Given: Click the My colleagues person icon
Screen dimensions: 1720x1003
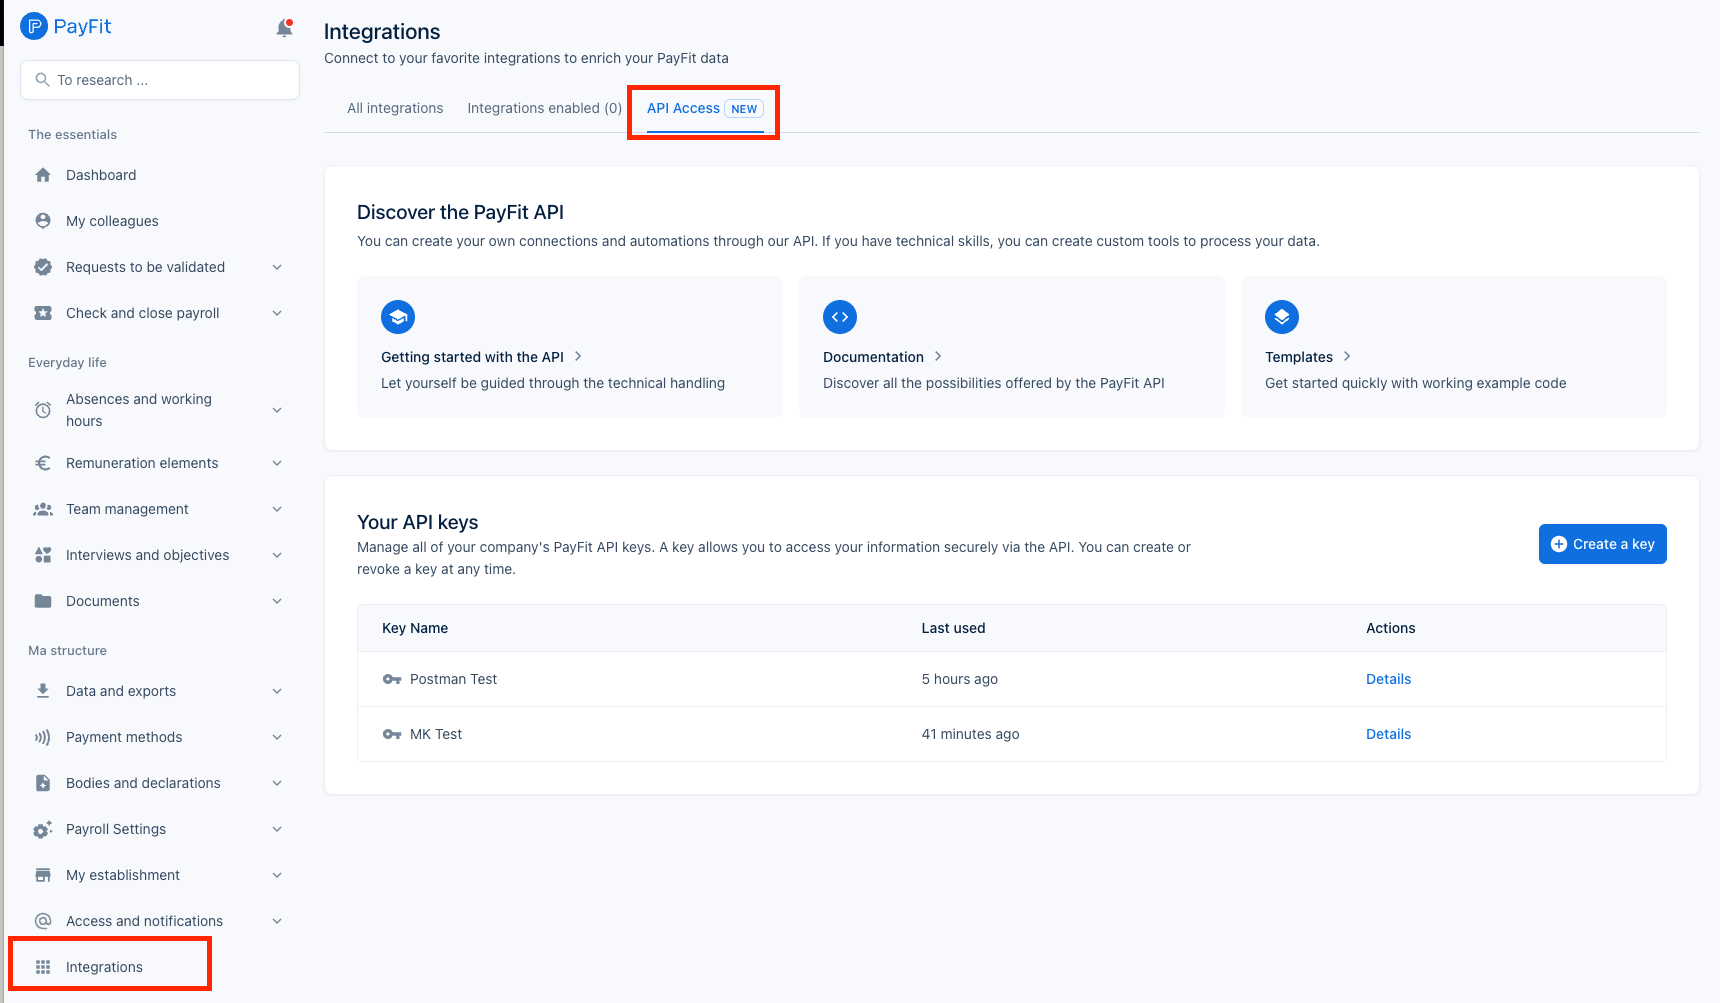Looking at the screenshot, I should (43, 221).
